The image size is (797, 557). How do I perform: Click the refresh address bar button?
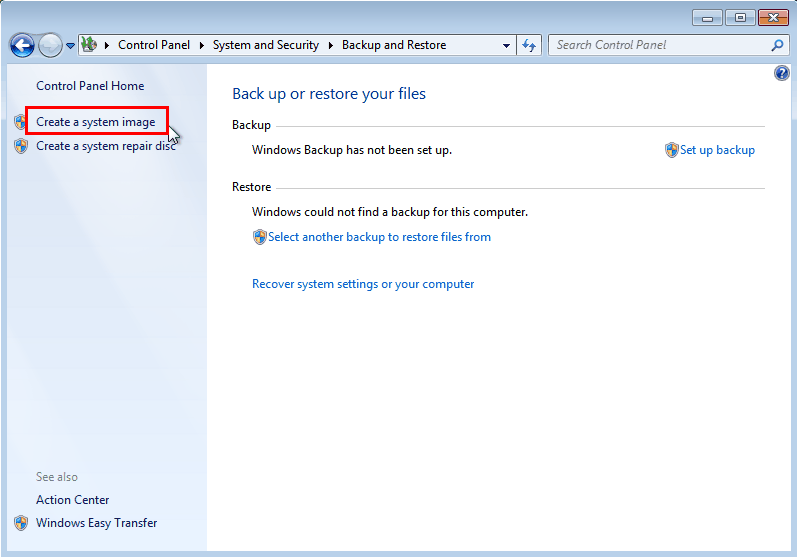point(529,45)
